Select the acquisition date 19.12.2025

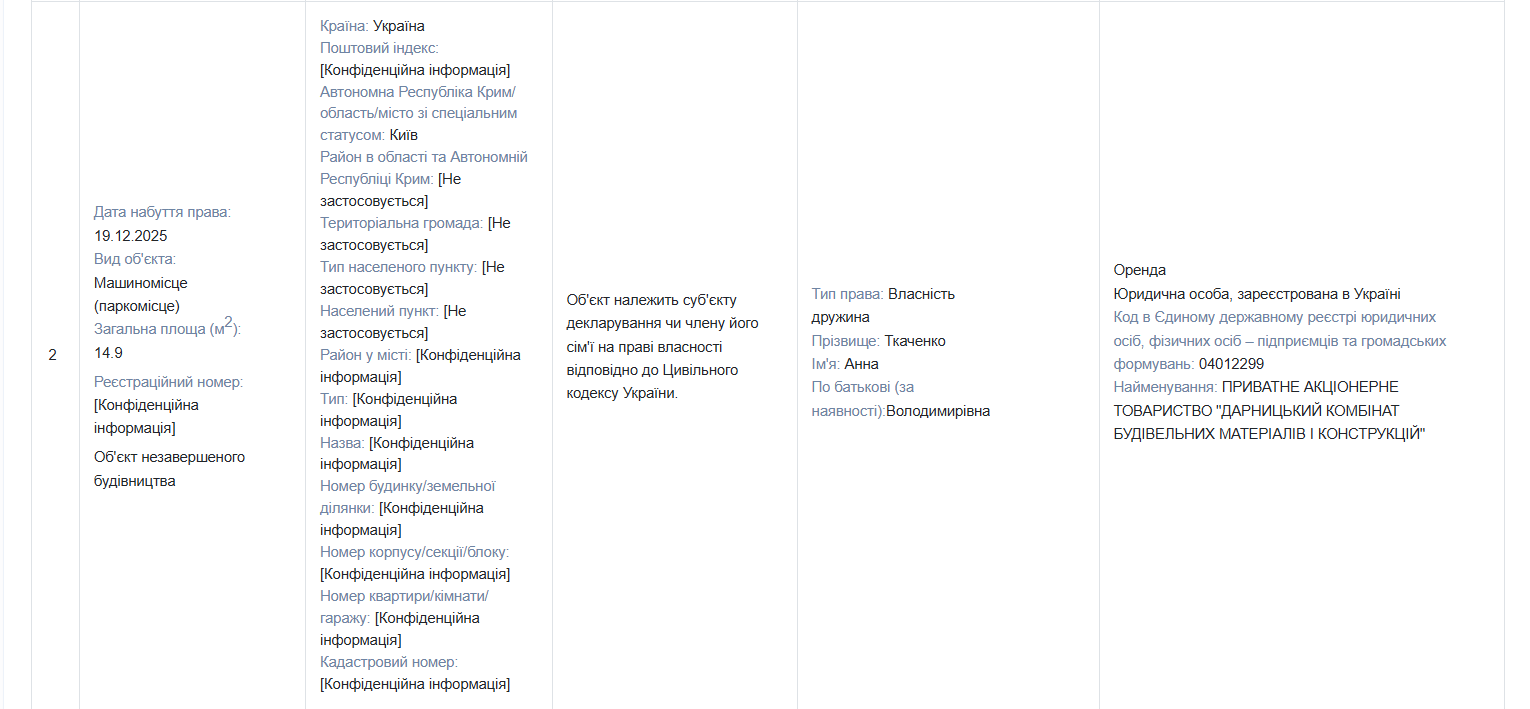(x=131, y=236)
